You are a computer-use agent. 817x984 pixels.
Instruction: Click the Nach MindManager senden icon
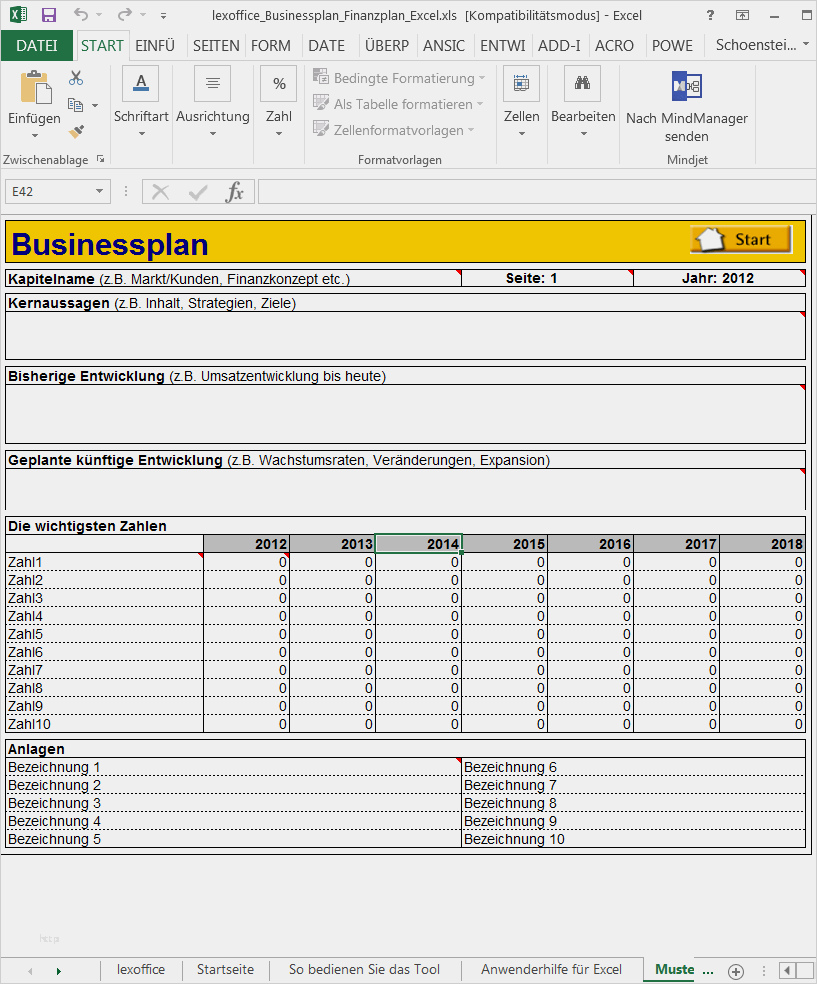[686, 85]
